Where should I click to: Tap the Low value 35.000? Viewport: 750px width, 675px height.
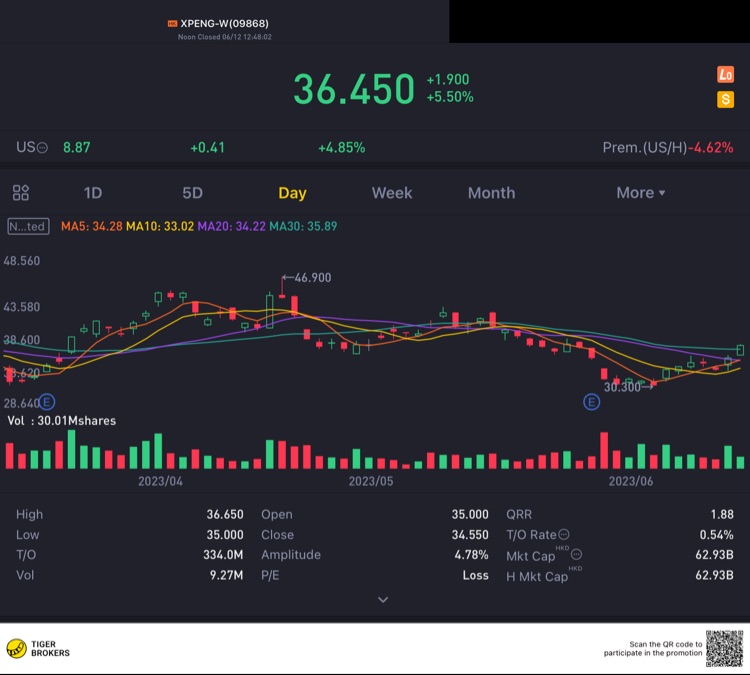[x=225, y=534]
